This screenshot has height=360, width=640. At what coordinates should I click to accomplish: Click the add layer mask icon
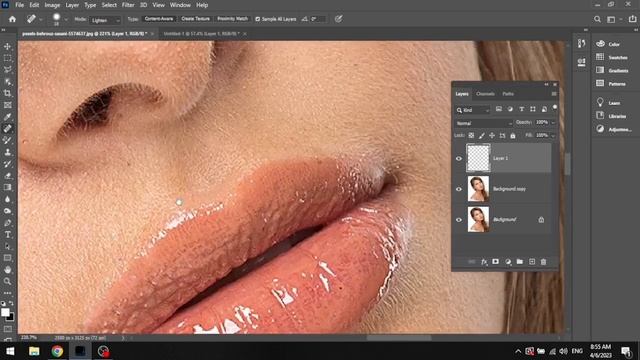point(496,262)
